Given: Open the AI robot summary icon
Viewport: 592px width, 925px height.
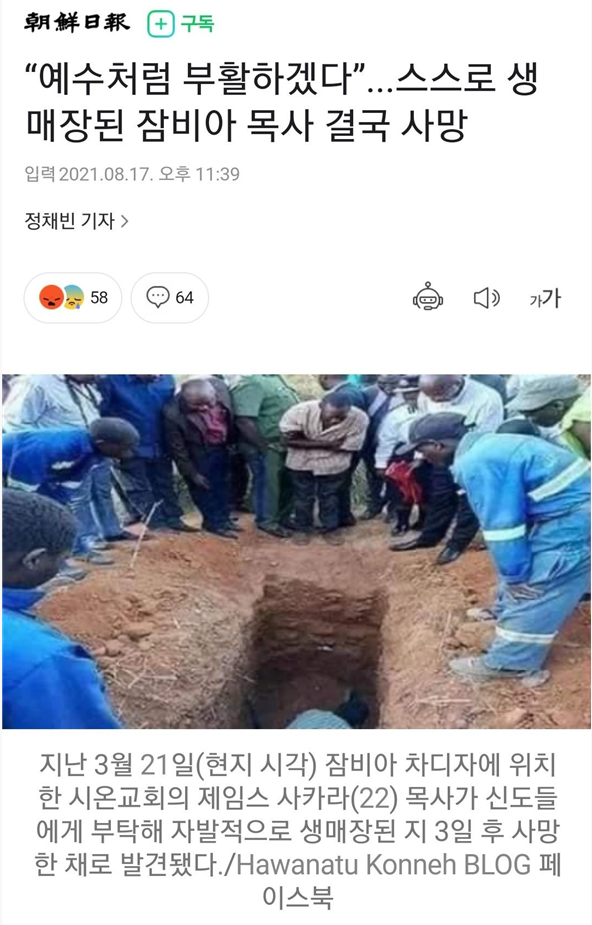Looking at the screenshot, I should [x=427, y=297].
